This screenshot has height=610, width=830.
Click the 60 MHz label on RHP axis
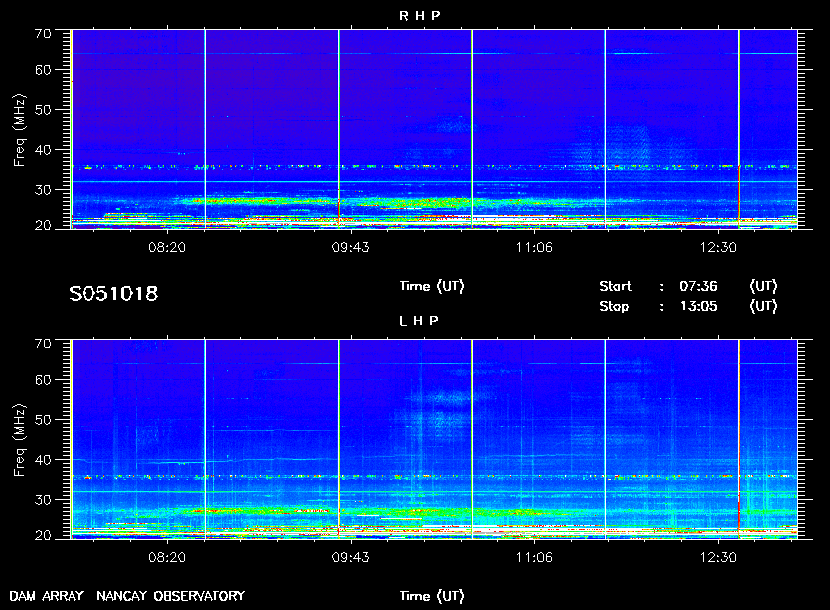pos(43,70)
